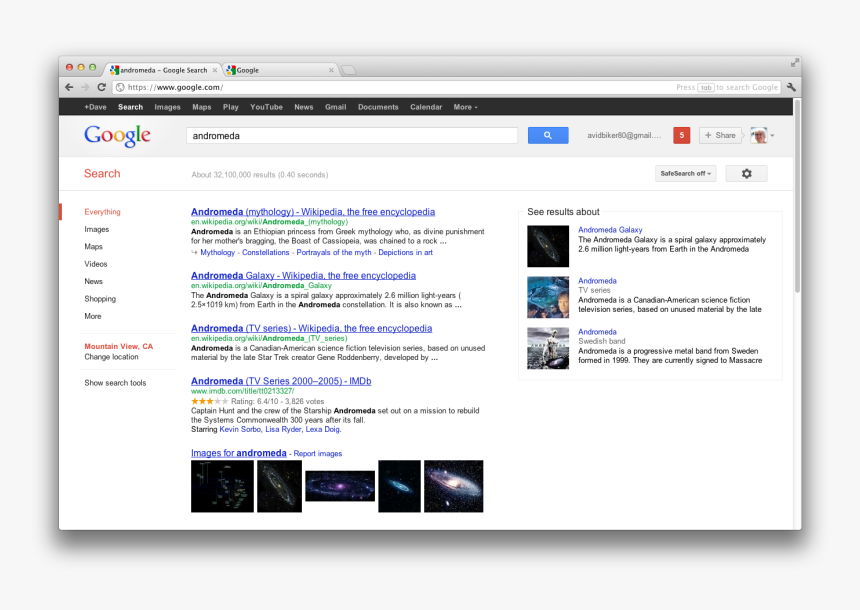This screenshot has height=610, width=860.
Task: Open Gmail from the top bar
Action: [x=336, y=108]
